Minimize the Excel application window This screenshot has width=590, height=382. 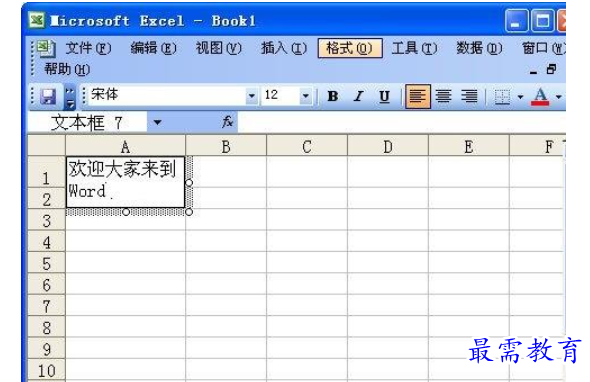[516, 21]
